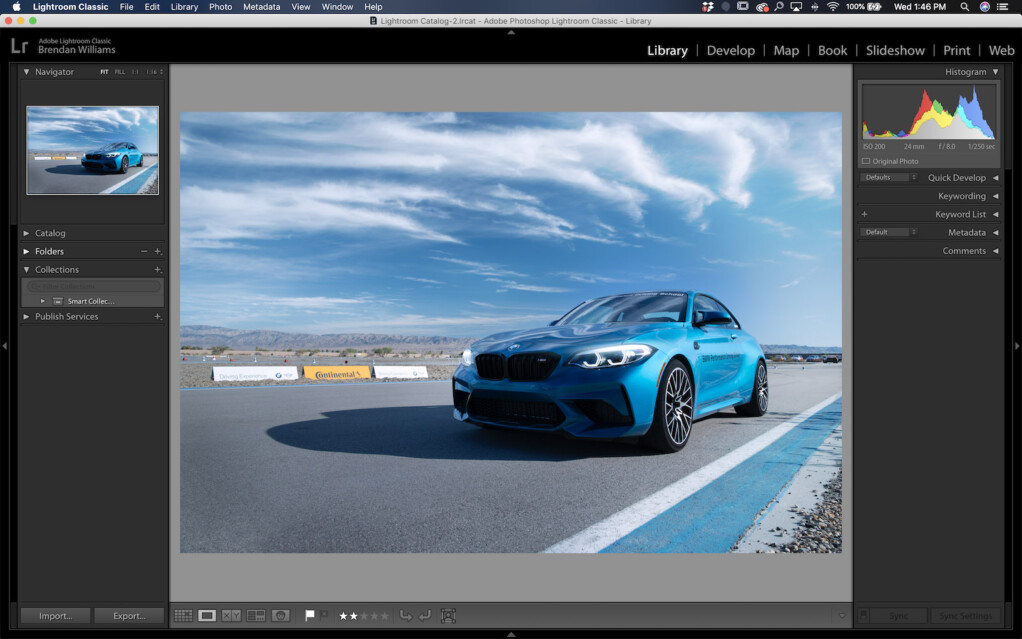Screen dimensions: 1022x639
Task: Flag the photo as a pick
Action: coord(310,615)
